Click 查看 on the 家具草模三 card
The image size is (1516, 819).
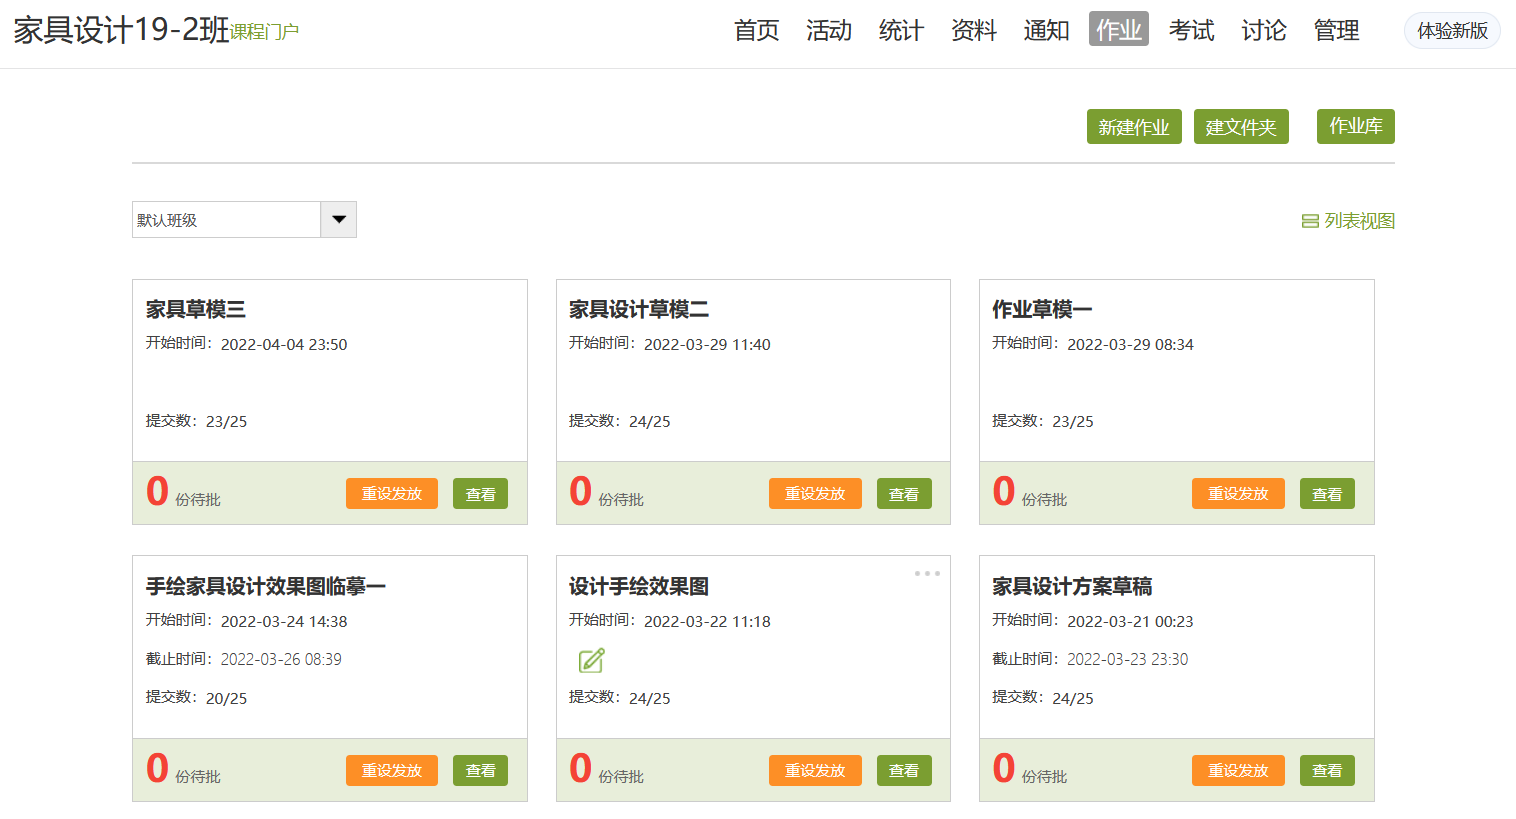pos(480,494)
